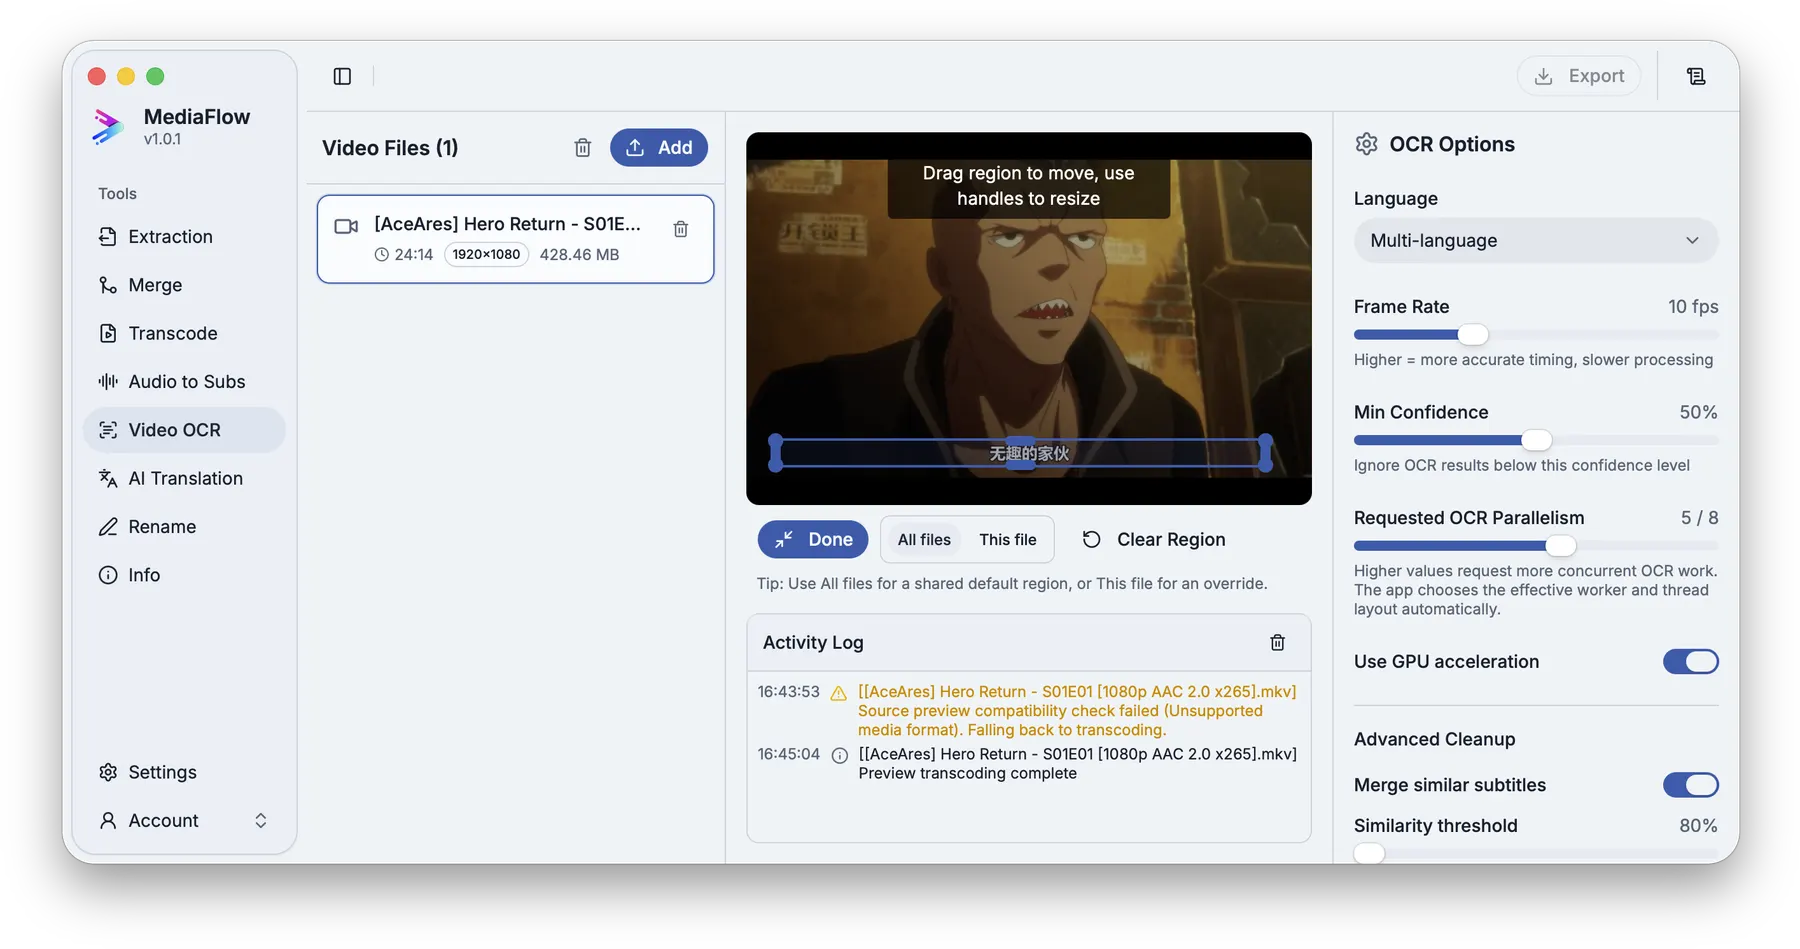The image size is (1800, 949).
Task: Open the Rename tool
Action: [184, 527]
